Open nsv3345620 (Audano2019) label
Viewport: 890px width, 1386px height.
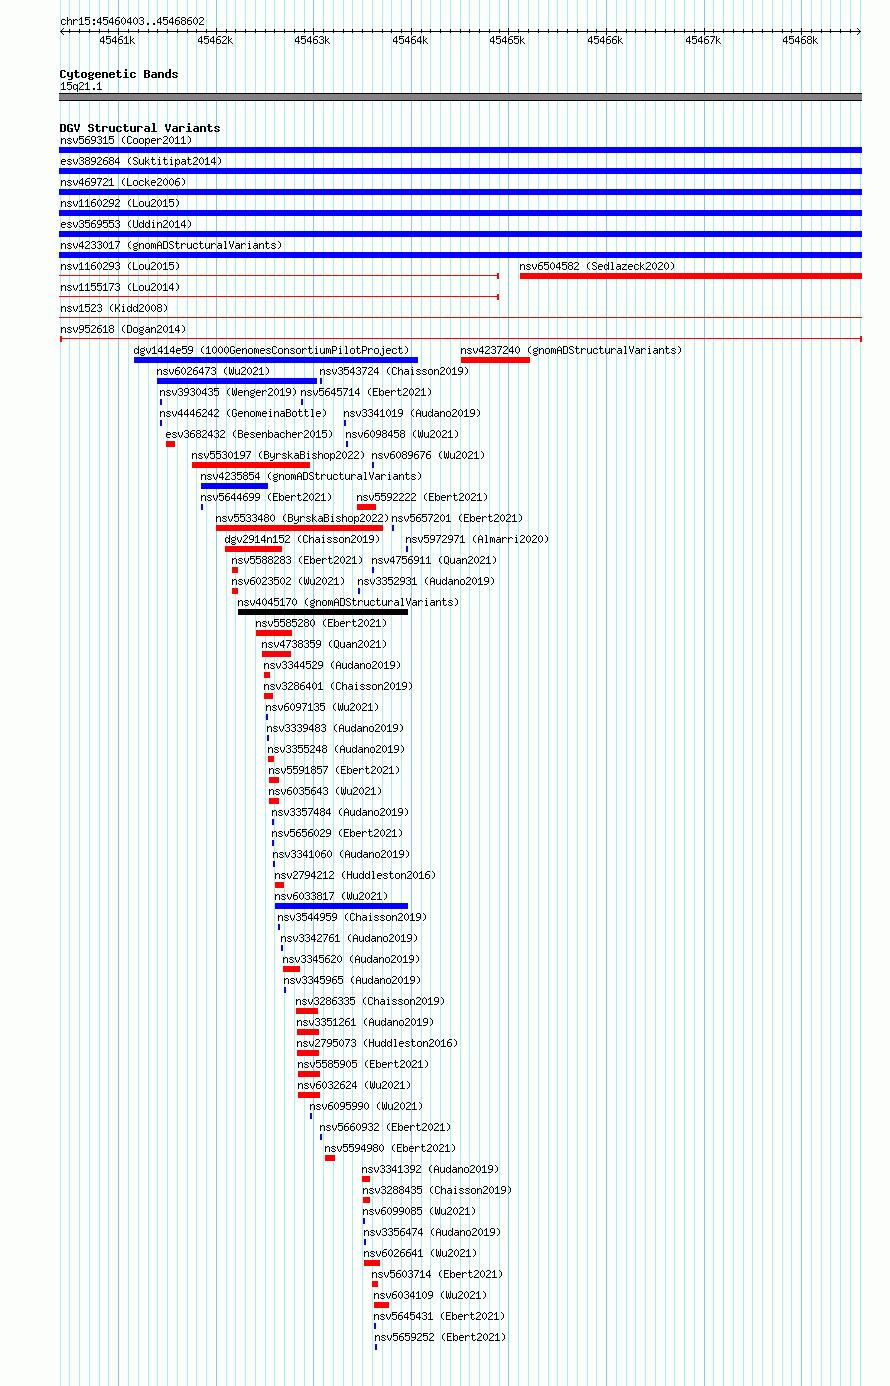[x=351, y=960]
